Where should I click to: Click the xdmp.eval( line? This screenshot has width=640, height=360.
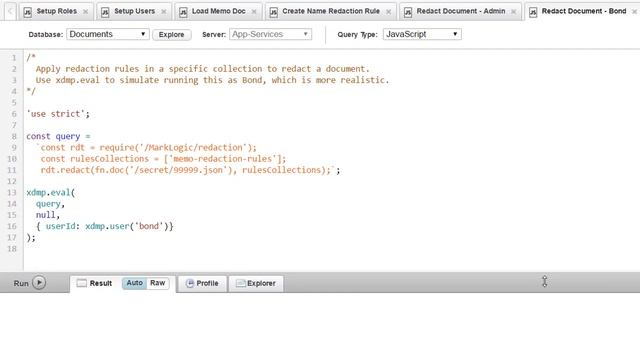tap(51, 192)
